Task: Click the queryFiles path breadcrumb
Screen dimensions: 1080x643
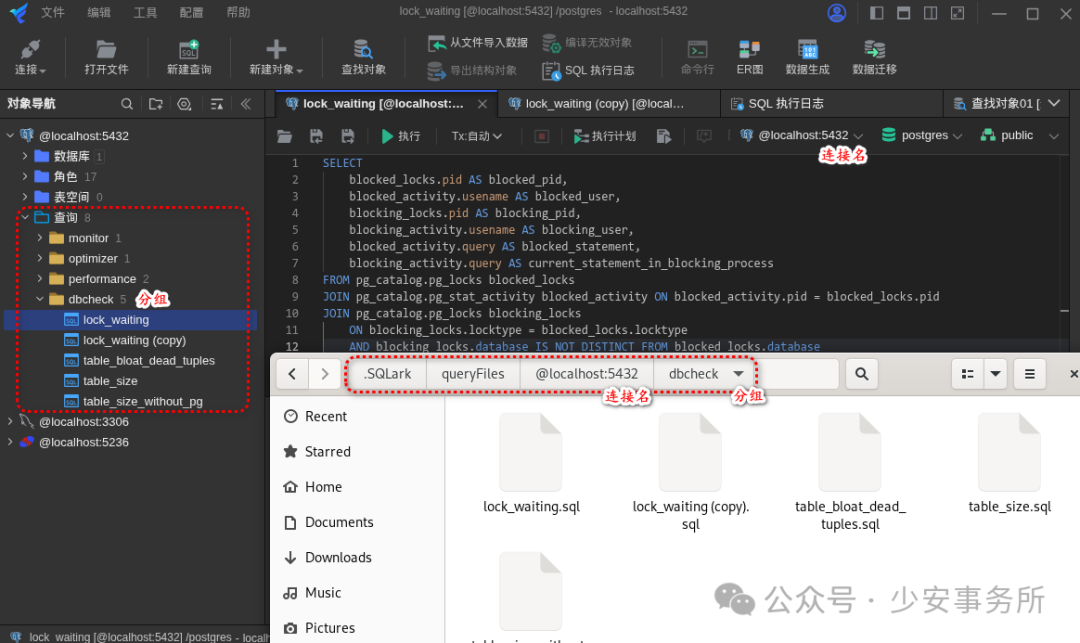Action: click(472, 374)
